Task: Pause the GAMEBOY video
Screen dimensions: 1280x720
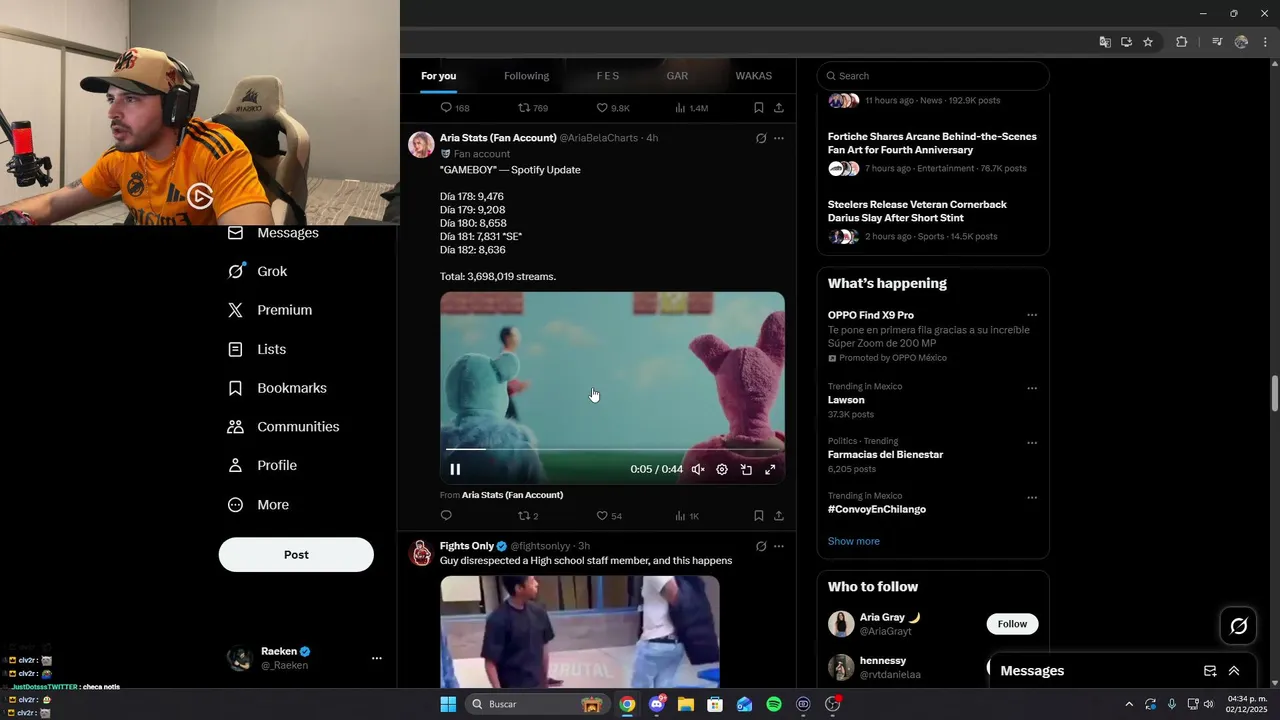Action: 455,469
